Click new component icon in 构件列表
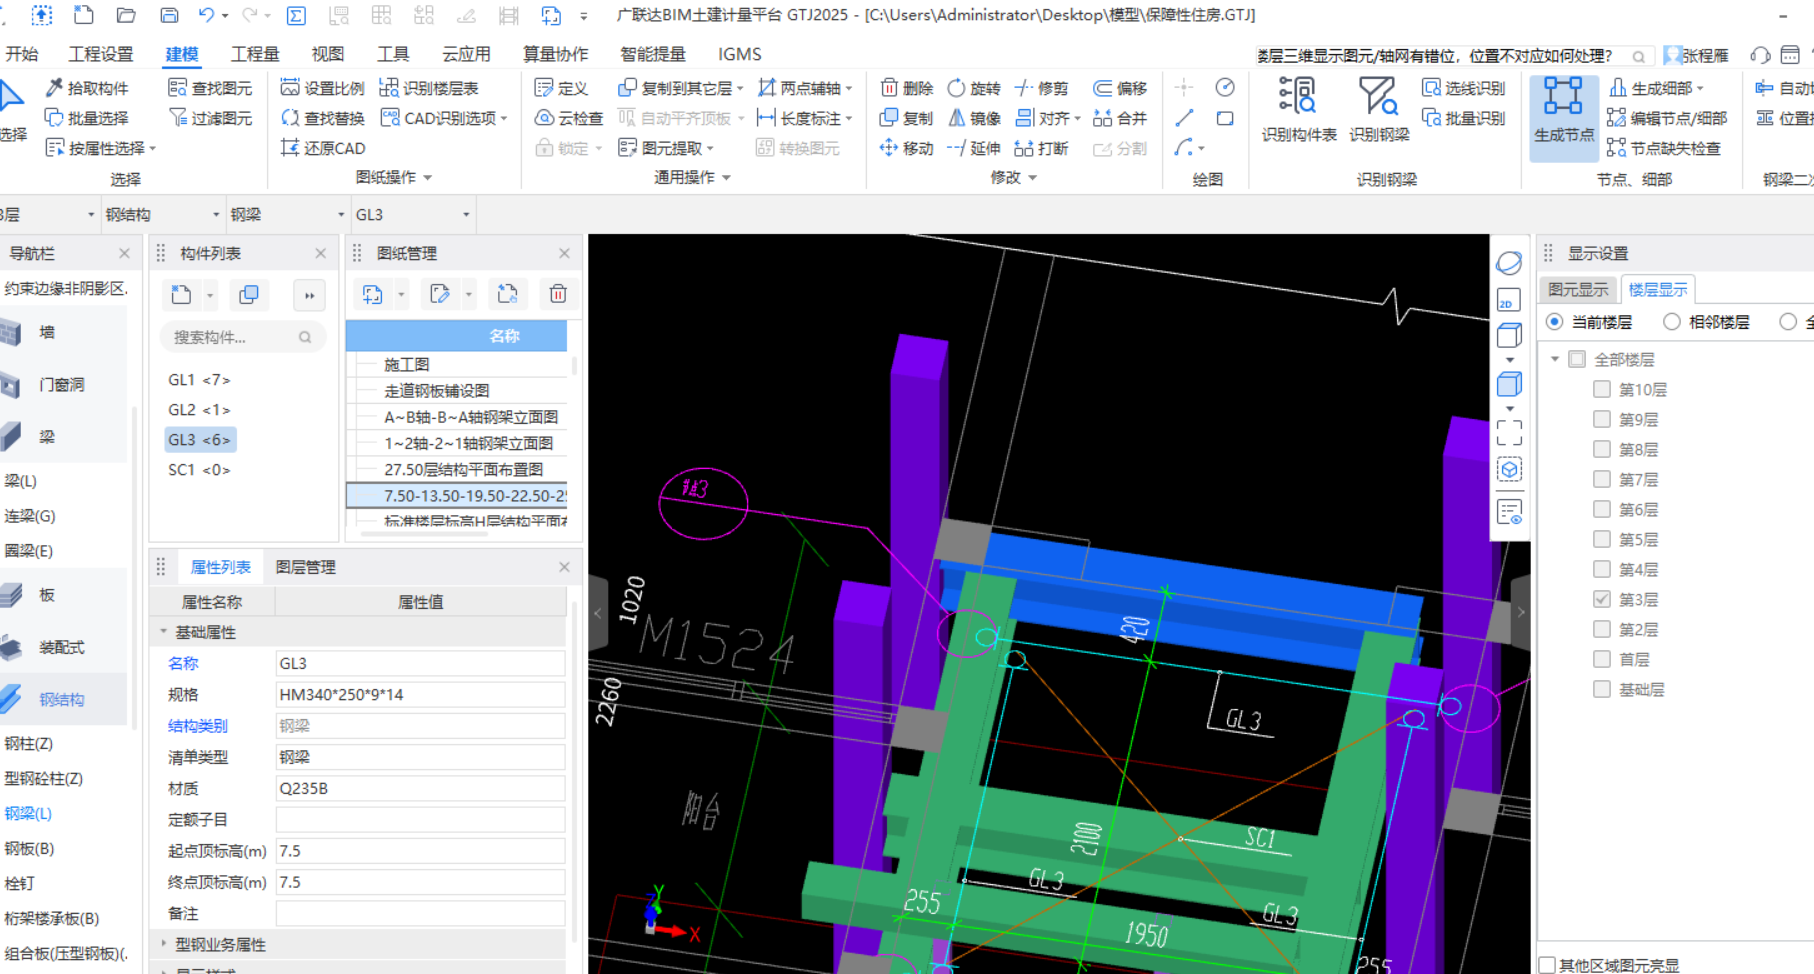The height and width of the screenshot is (974, 1814). [x=181, y=295]
